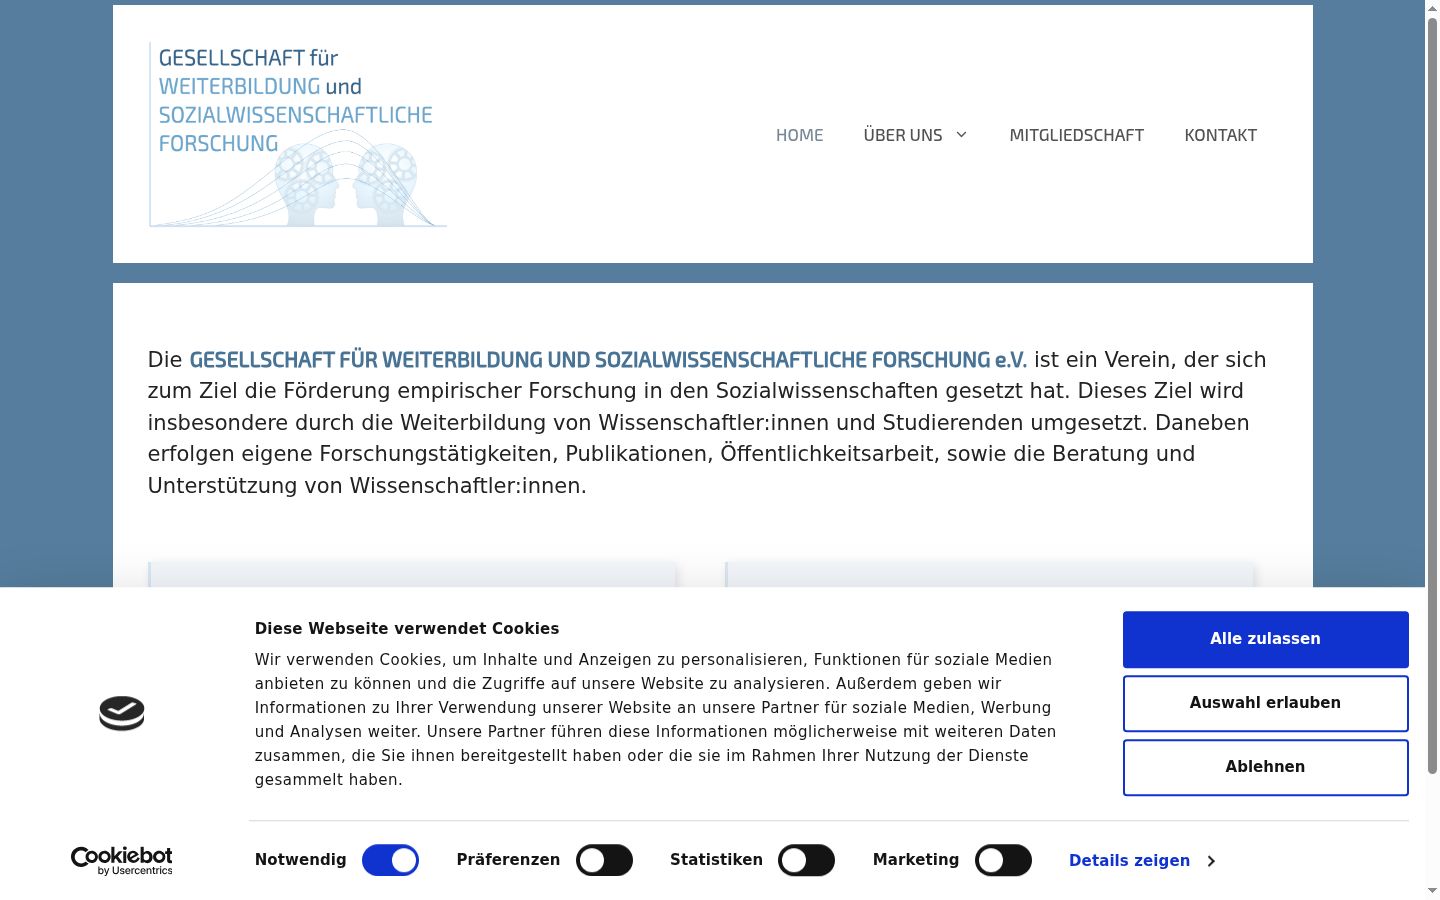Image resolution: width=1440 pixels, height=900 pixels.
Task: Navigate to the KONTAKT page
Action: (1221, 135)
